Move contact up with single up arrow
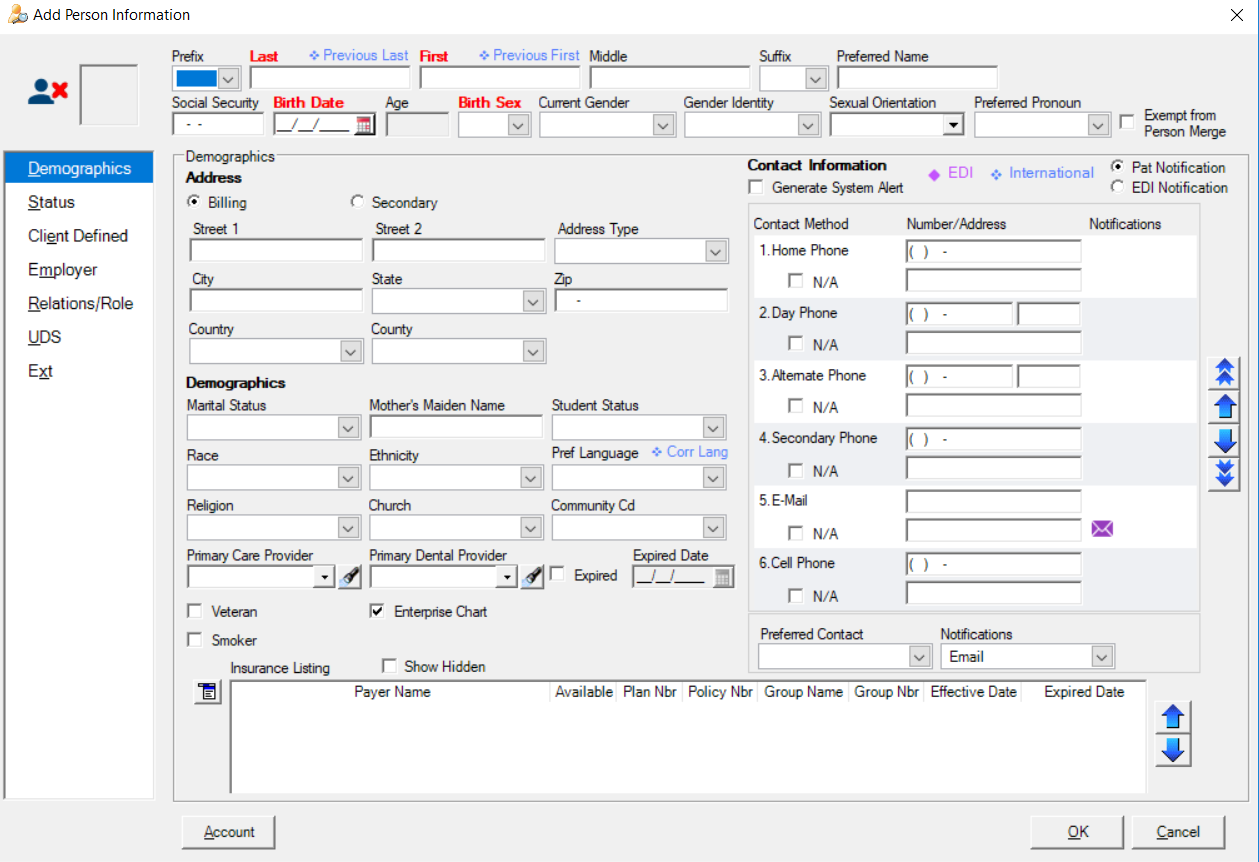This screenshot has width=1259, height=862. (x=1224, y=406)
